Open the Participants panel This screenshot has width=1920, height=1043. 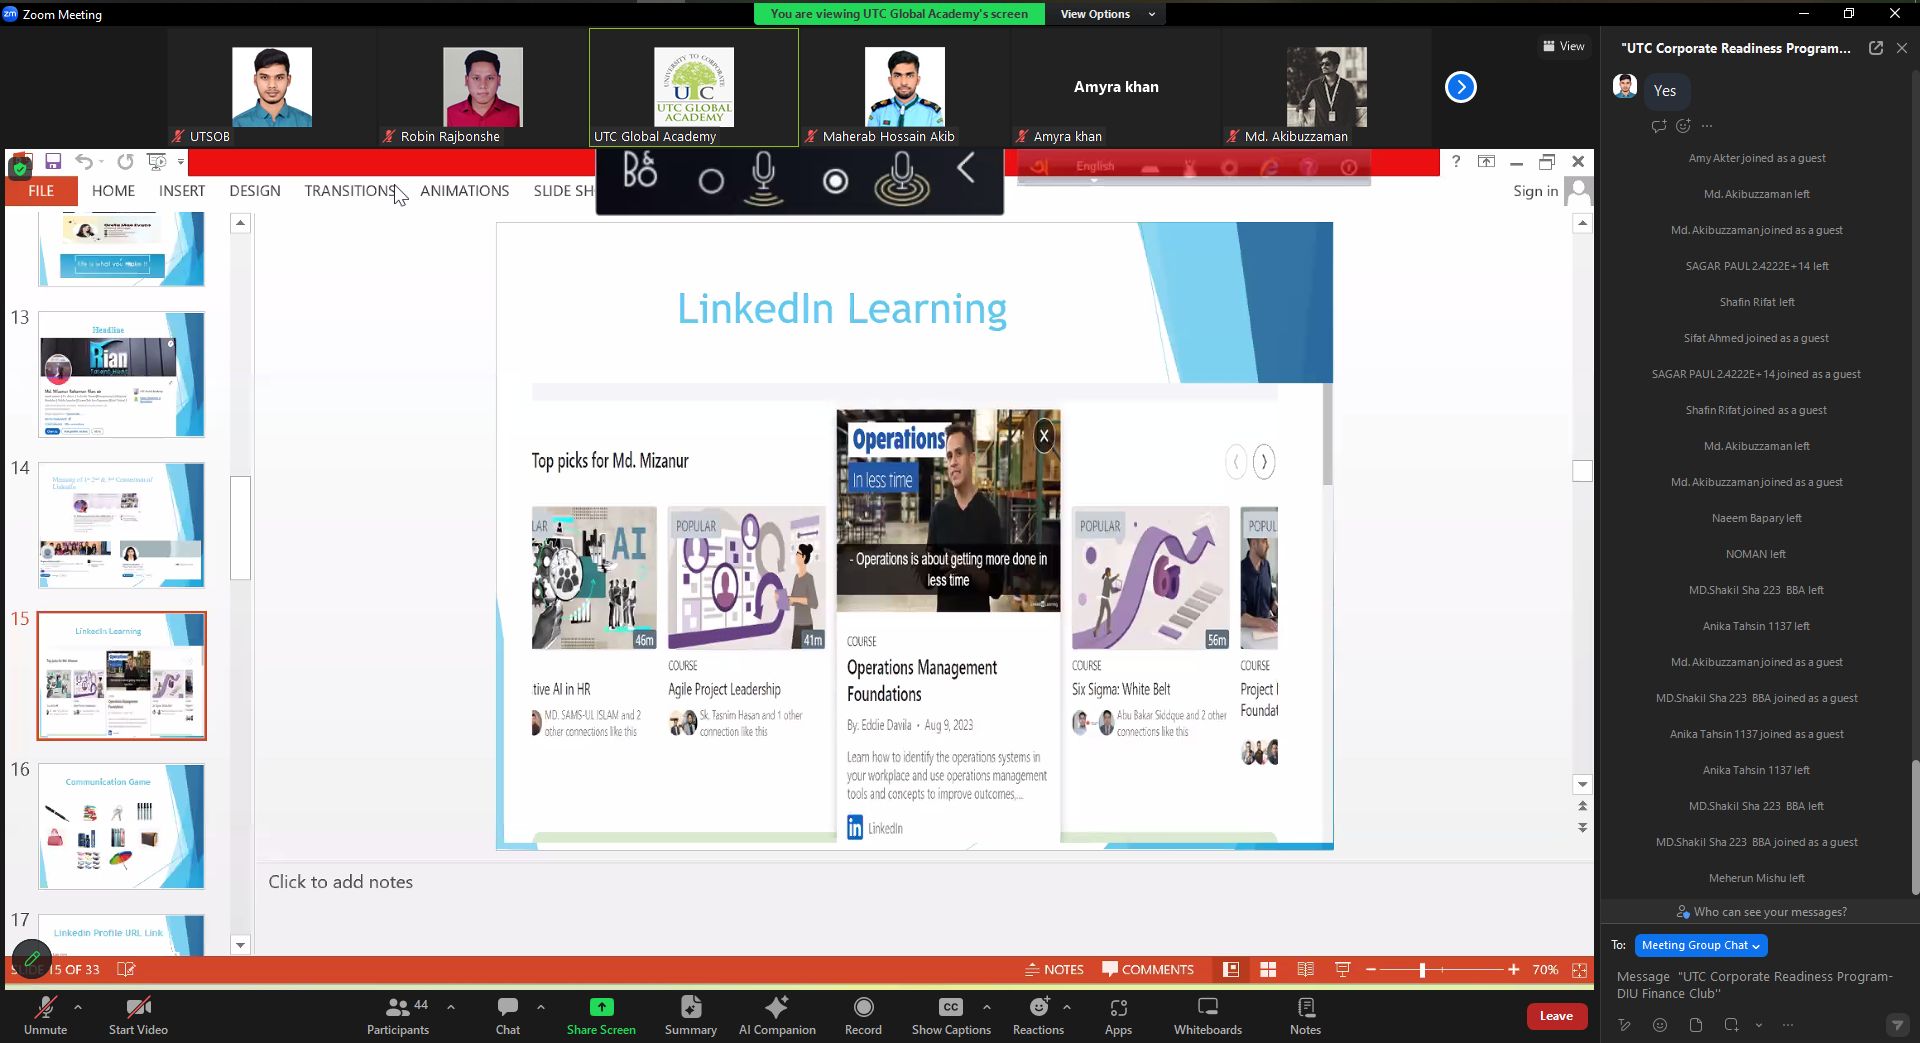click(398, 1015)
